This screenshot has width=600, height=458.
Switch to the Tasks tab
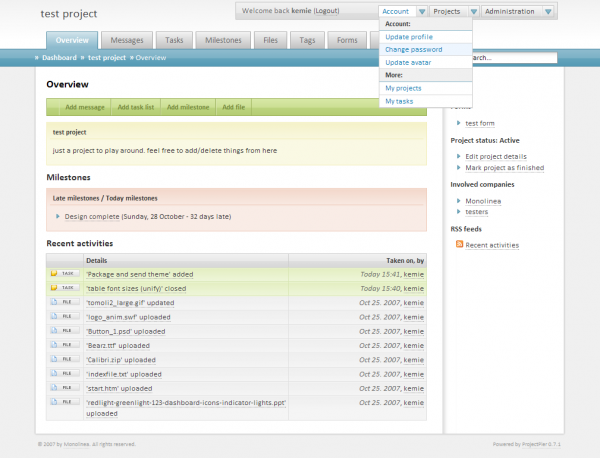(174, 40)
